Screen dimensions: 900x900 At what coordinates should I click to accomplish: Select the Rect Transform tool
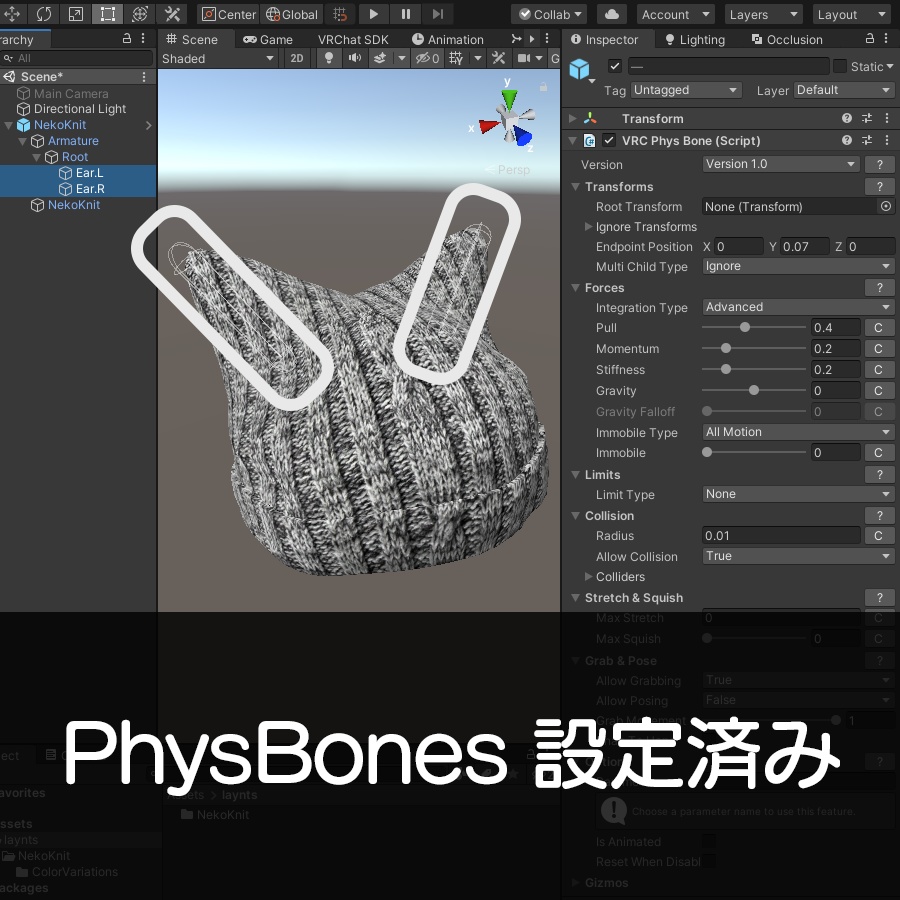pyautogui.click(x=107, y=14)
